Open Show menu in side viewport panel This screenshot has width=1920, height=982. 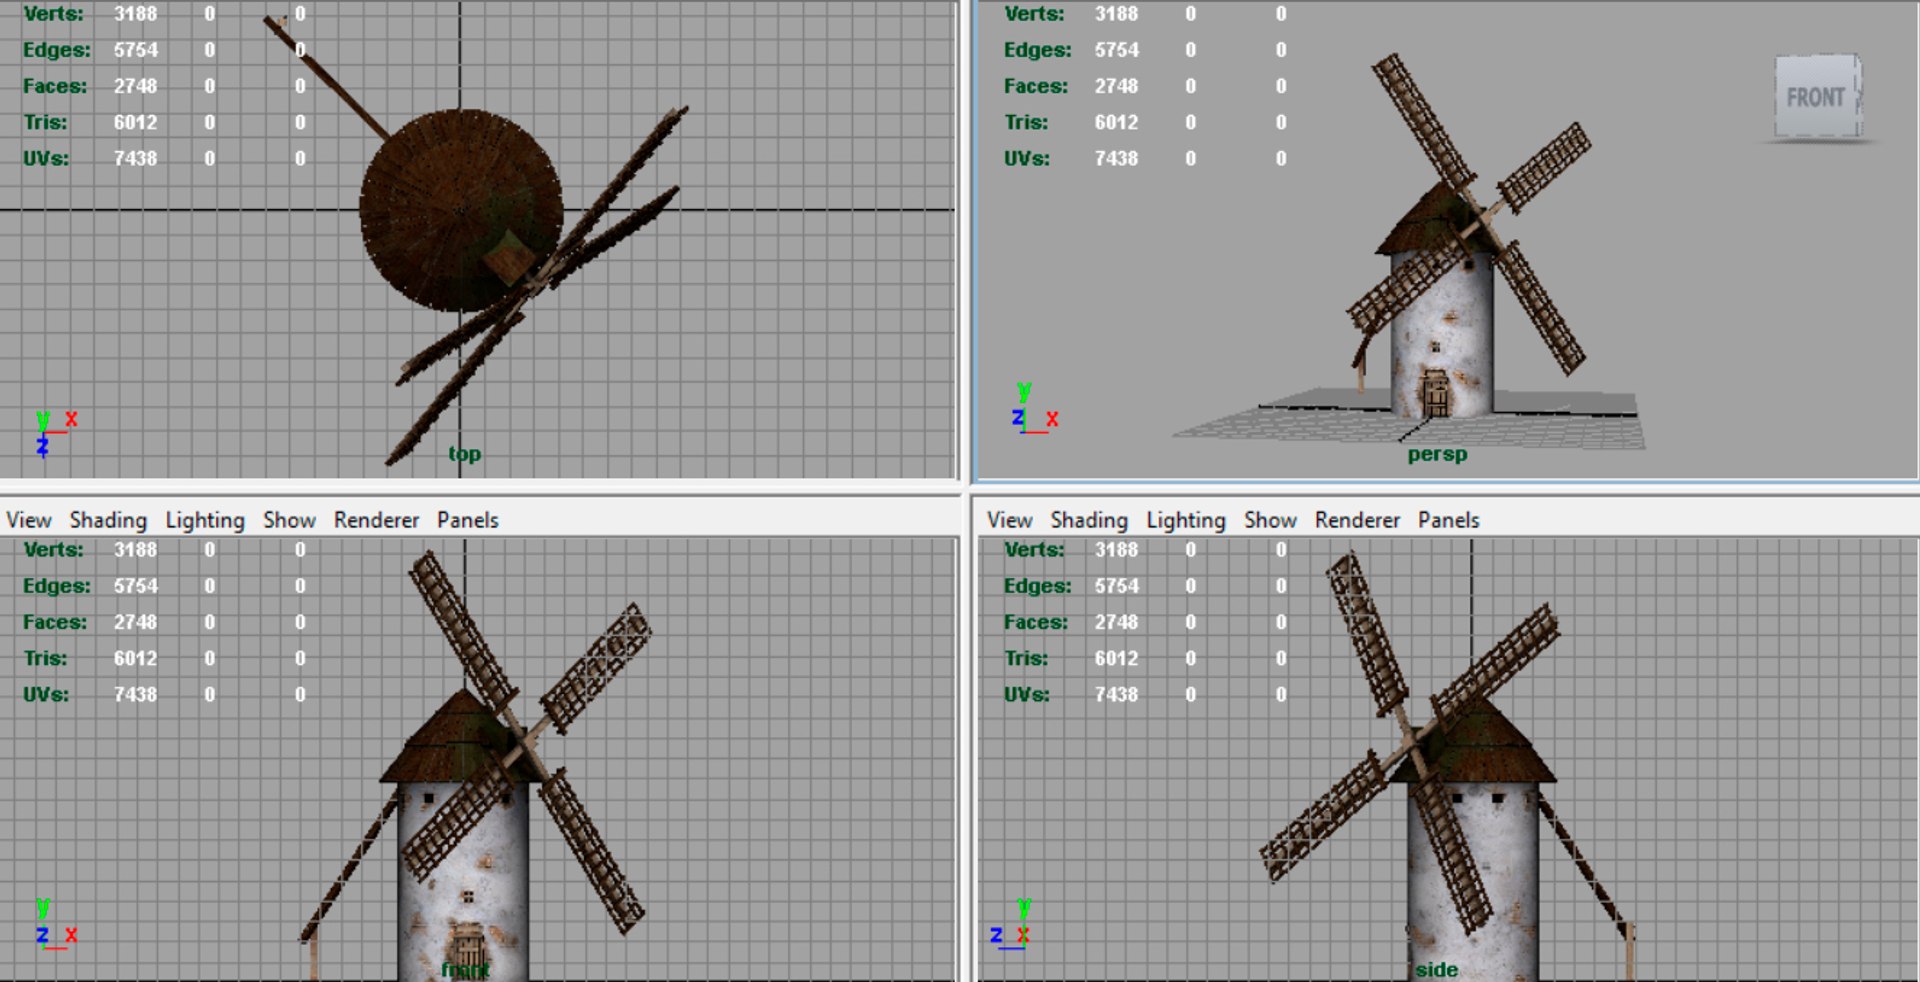click(1270, 520)
